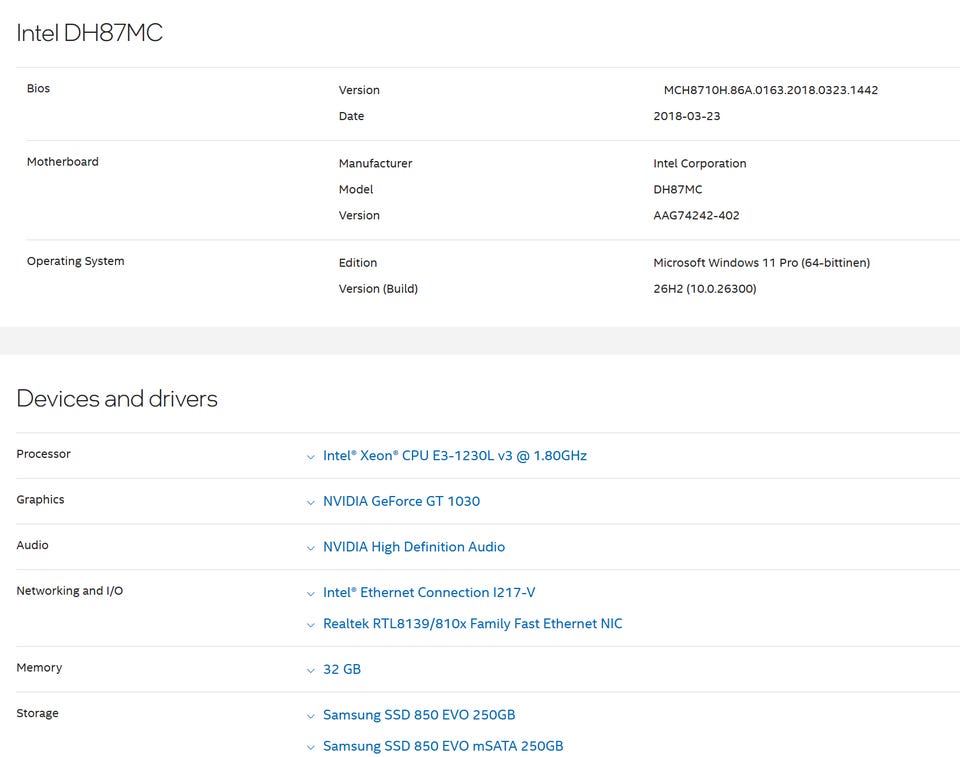
Task: Expand the Processor chevron arrow
Action: click(310, 457)
